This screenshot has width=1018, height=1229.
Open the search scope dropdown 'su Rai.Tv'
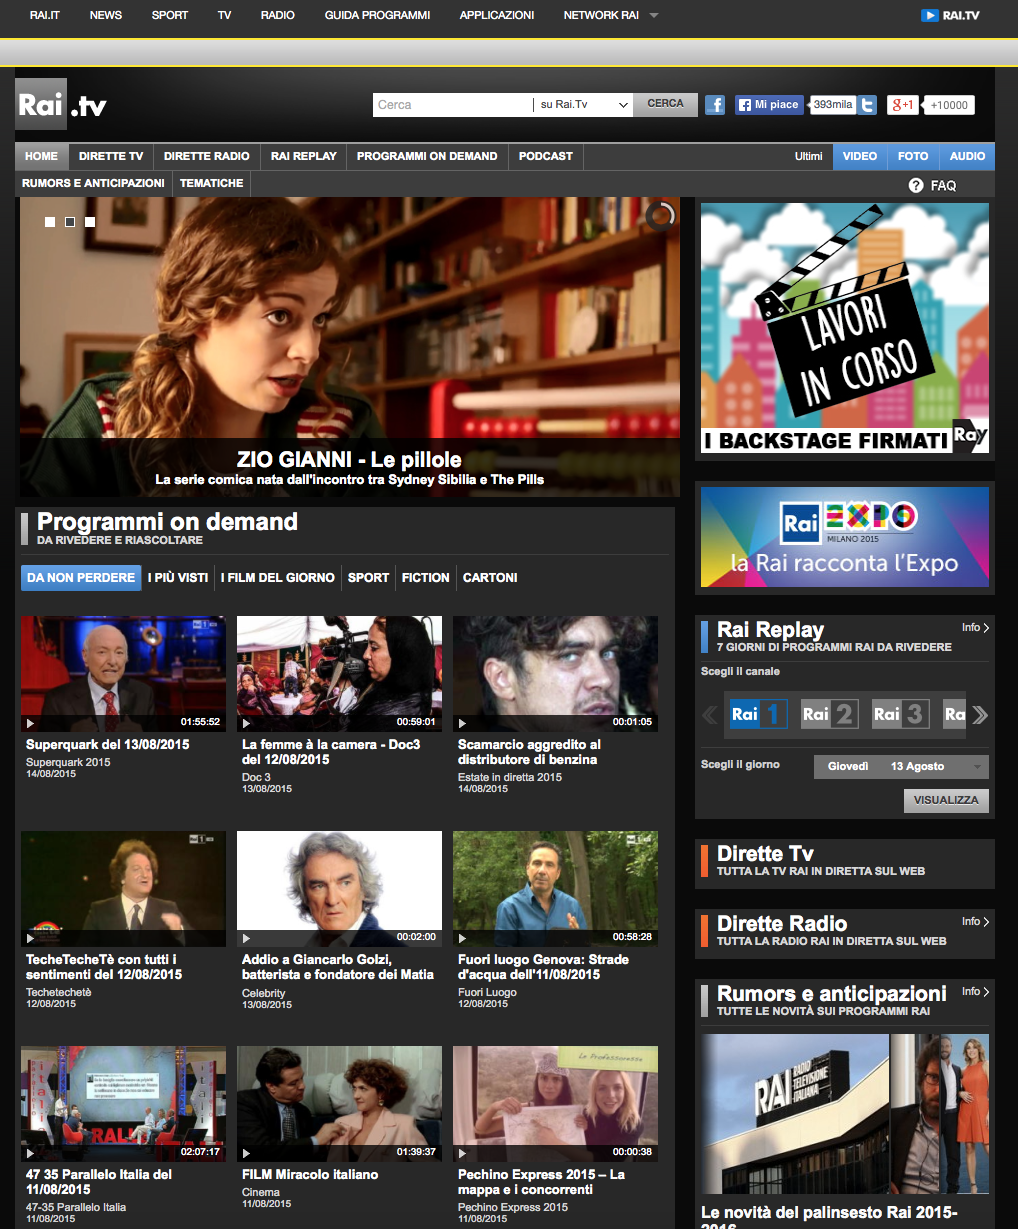[x=583, y=105]
